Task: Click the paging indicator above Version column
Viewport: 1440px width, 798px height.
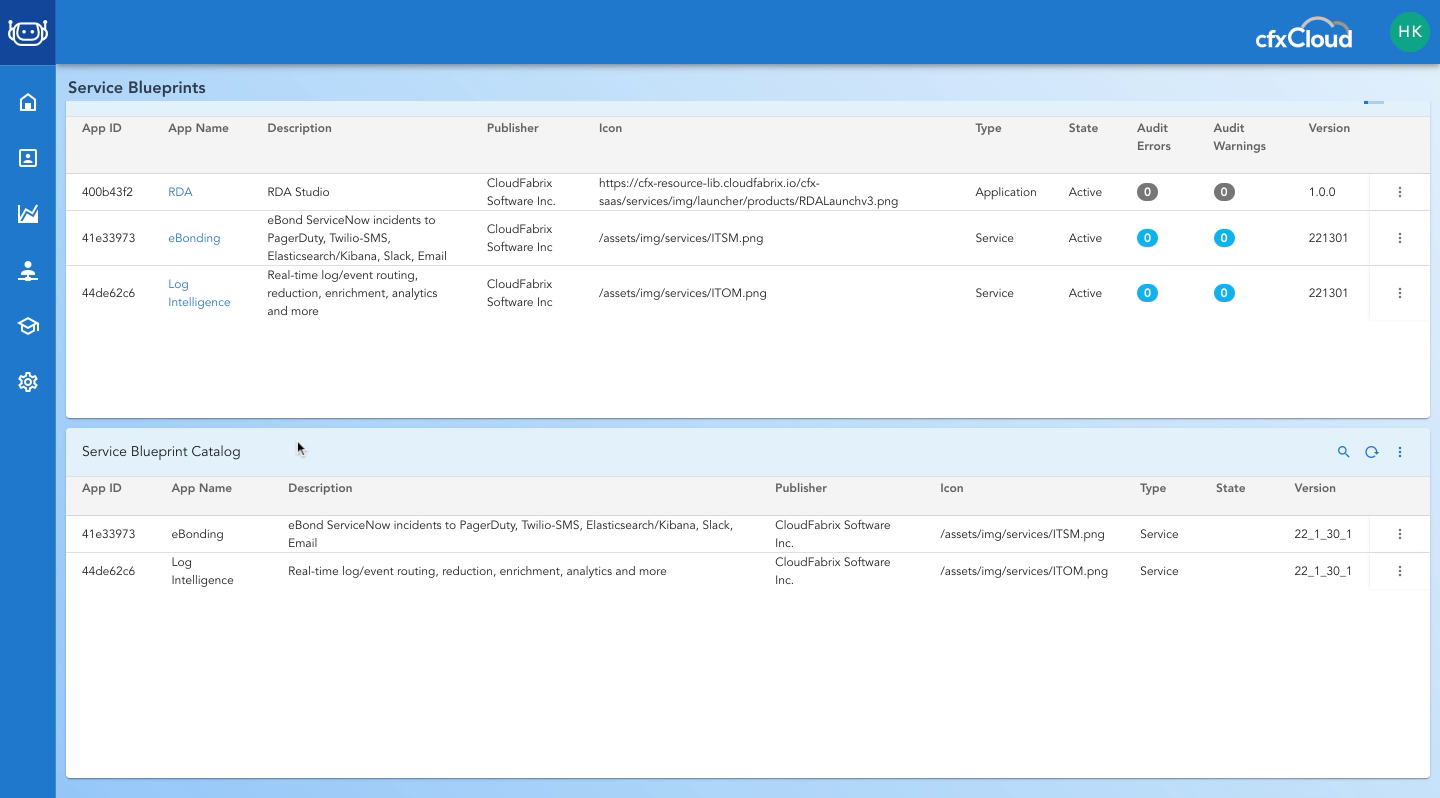Action: 1374,102
